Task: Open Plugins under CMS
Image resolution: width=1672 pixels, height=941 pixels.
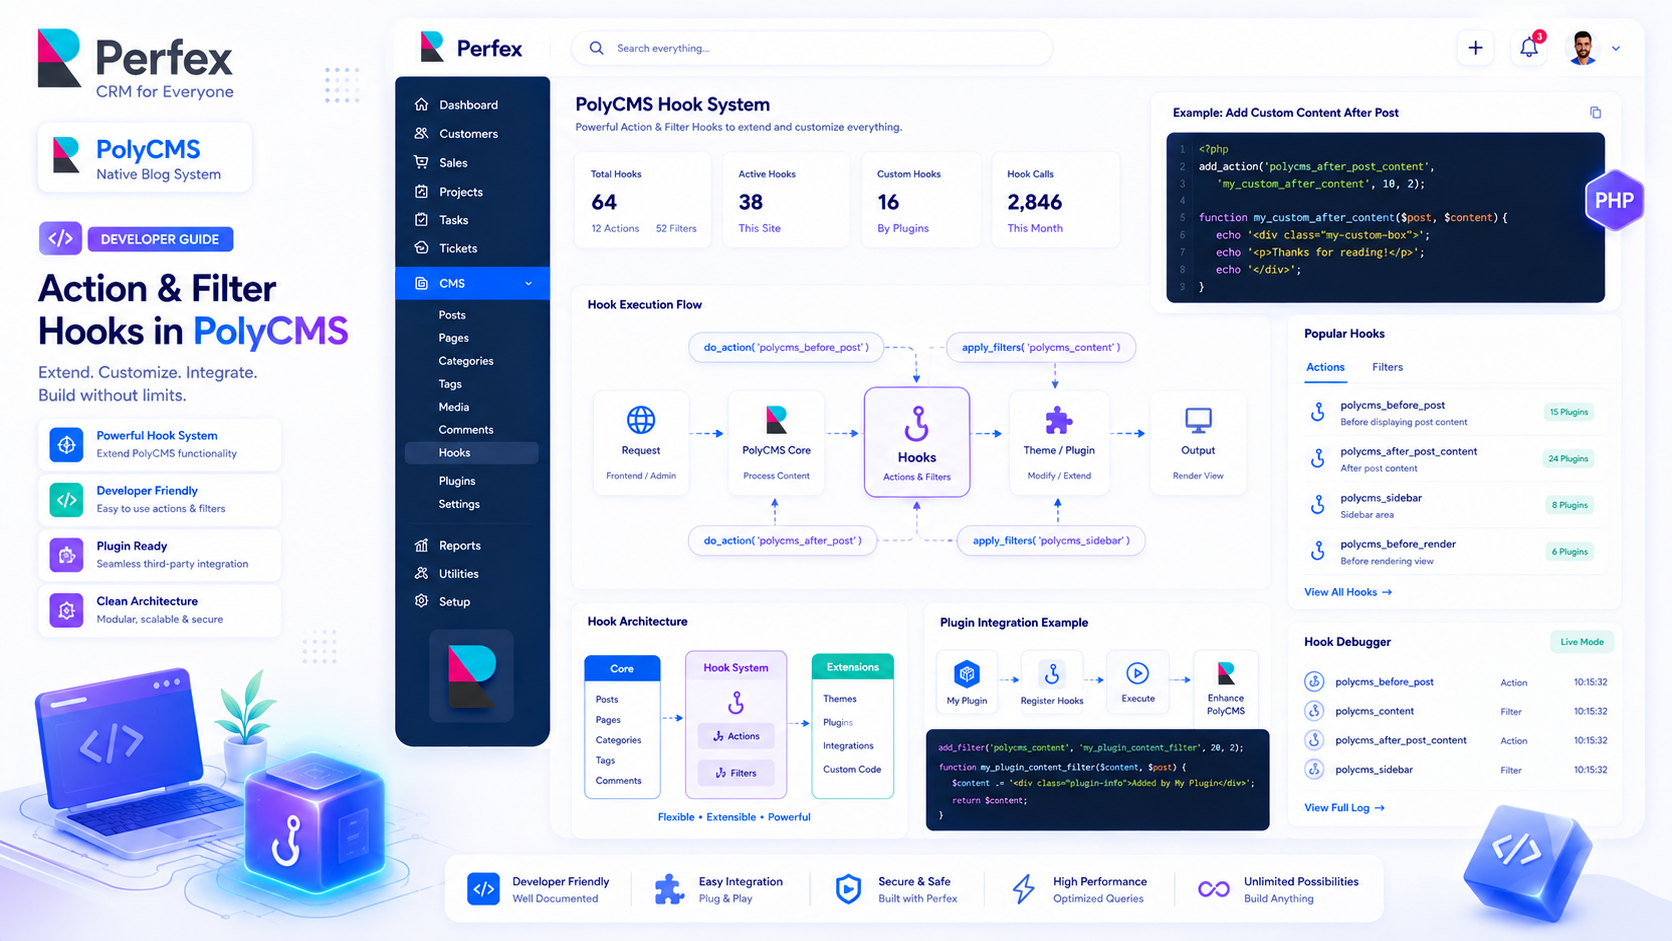Action: point(457,481)
